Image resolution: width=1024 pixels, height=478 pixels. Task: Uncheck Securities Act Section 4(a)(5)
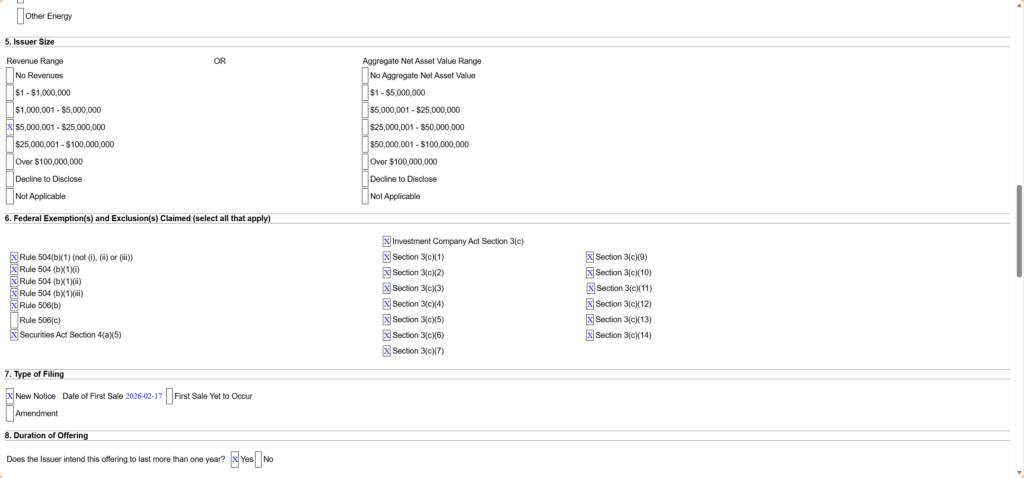coord(14,335)
